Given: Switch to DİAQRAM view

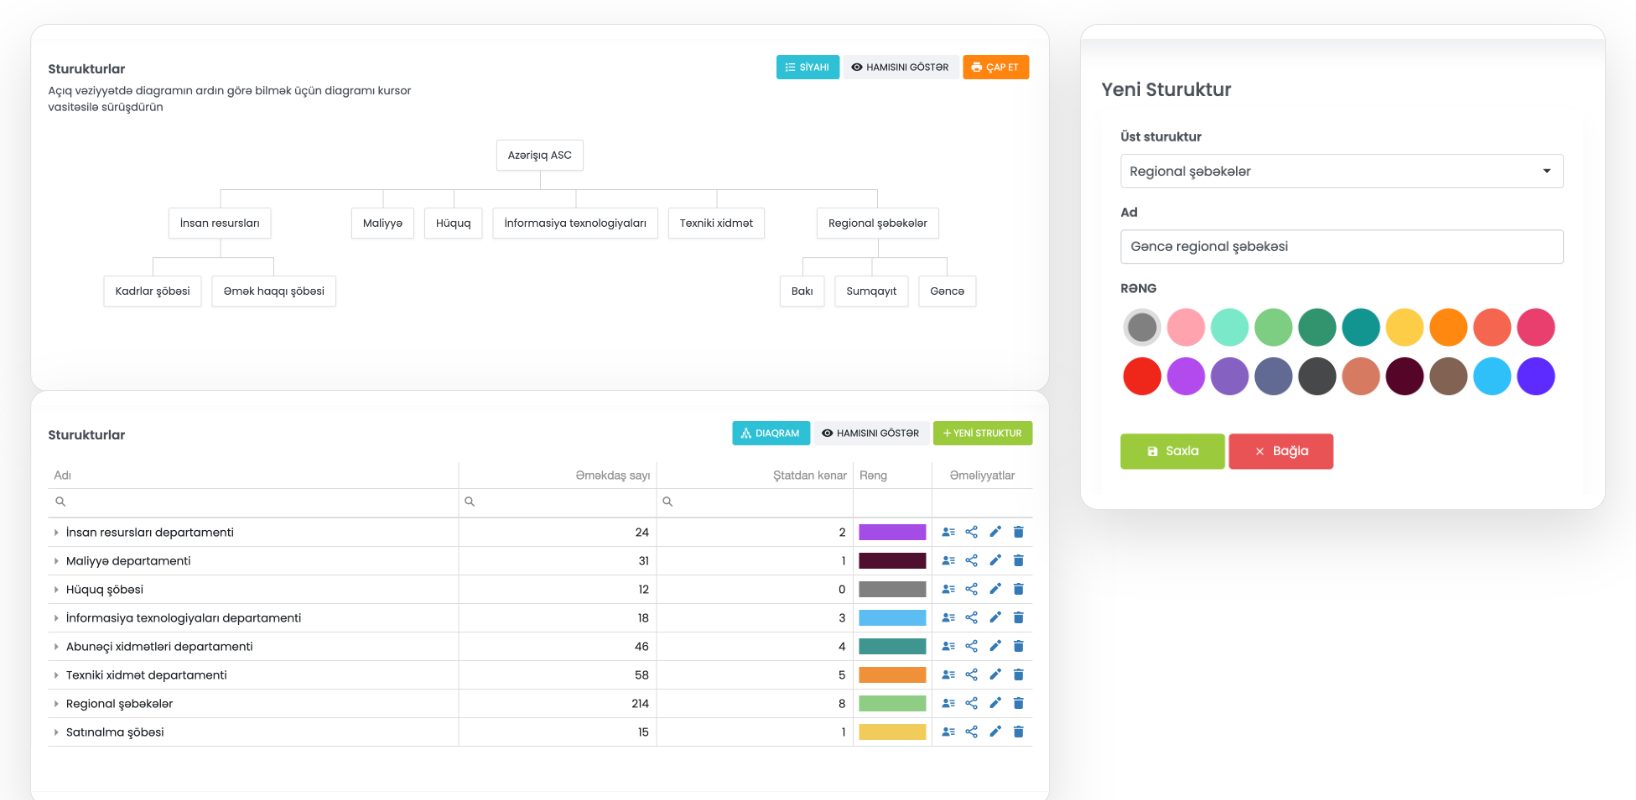Looking at the screenshot, I should pos(770,433).
